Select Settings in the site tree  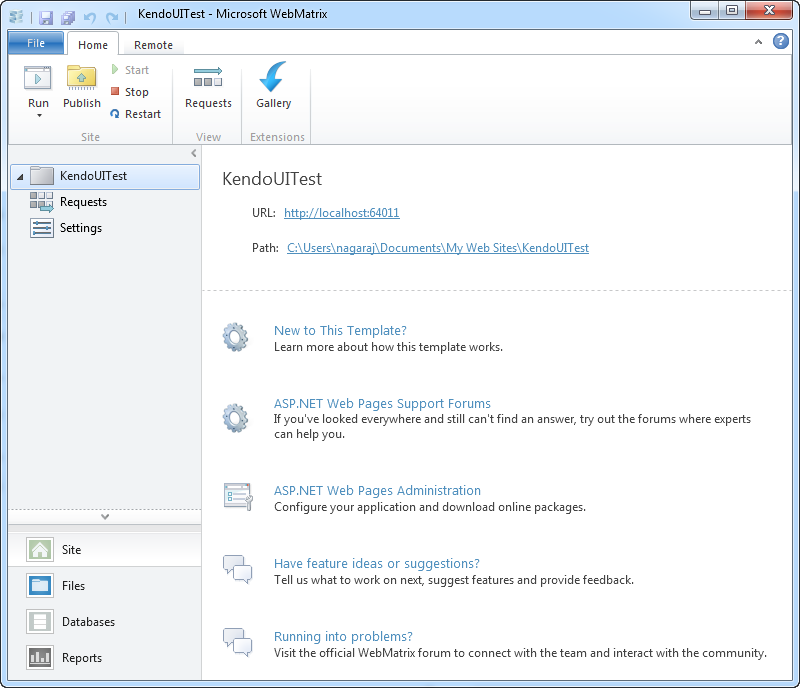[80, 228]
